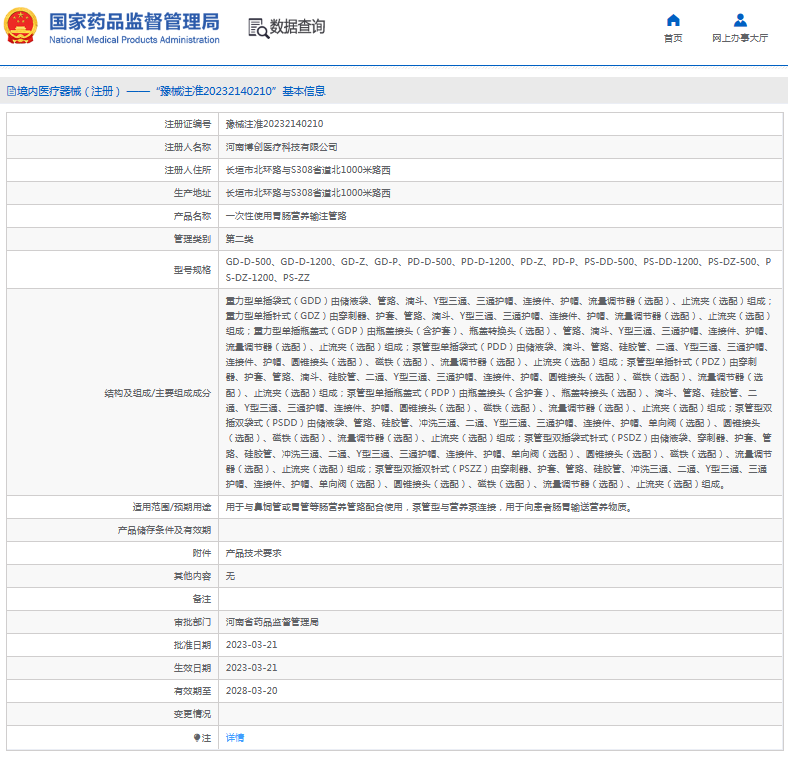Click 注册人住所 address value

point(308,170)
